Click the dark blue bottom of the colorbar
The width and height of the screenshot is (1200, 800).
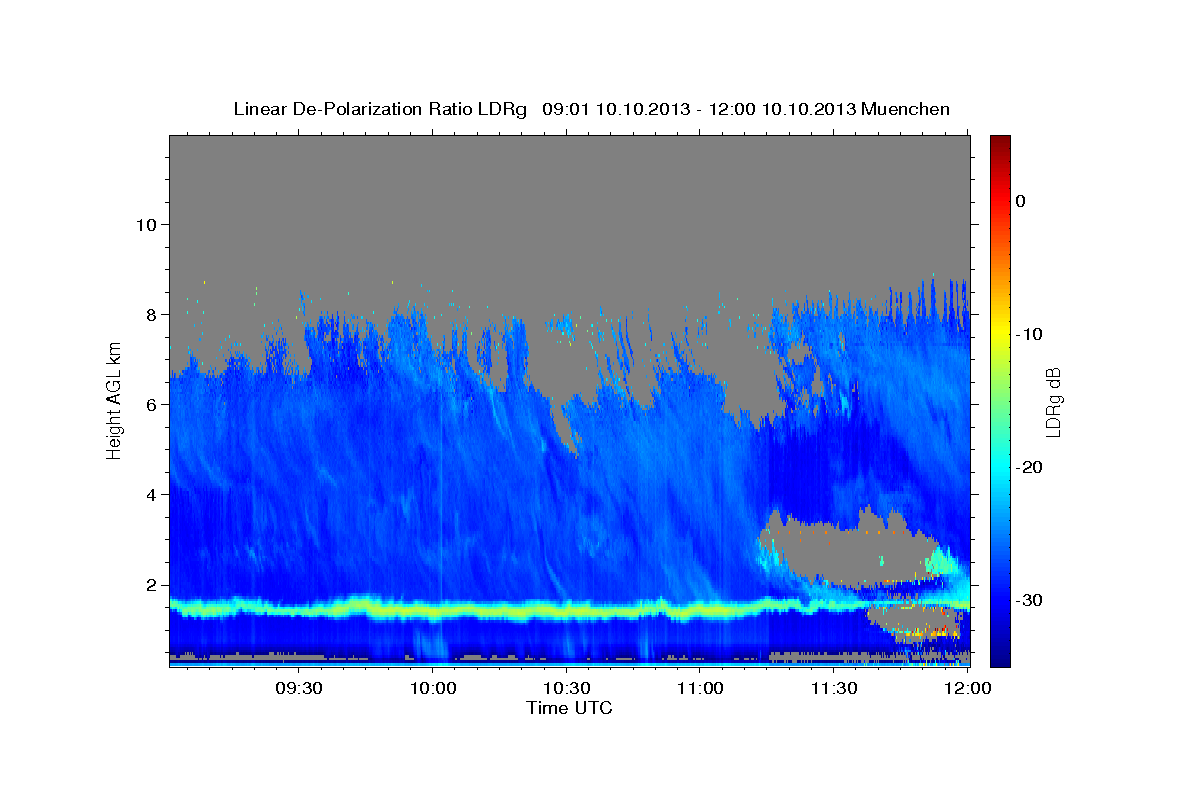click(1000, 655)
